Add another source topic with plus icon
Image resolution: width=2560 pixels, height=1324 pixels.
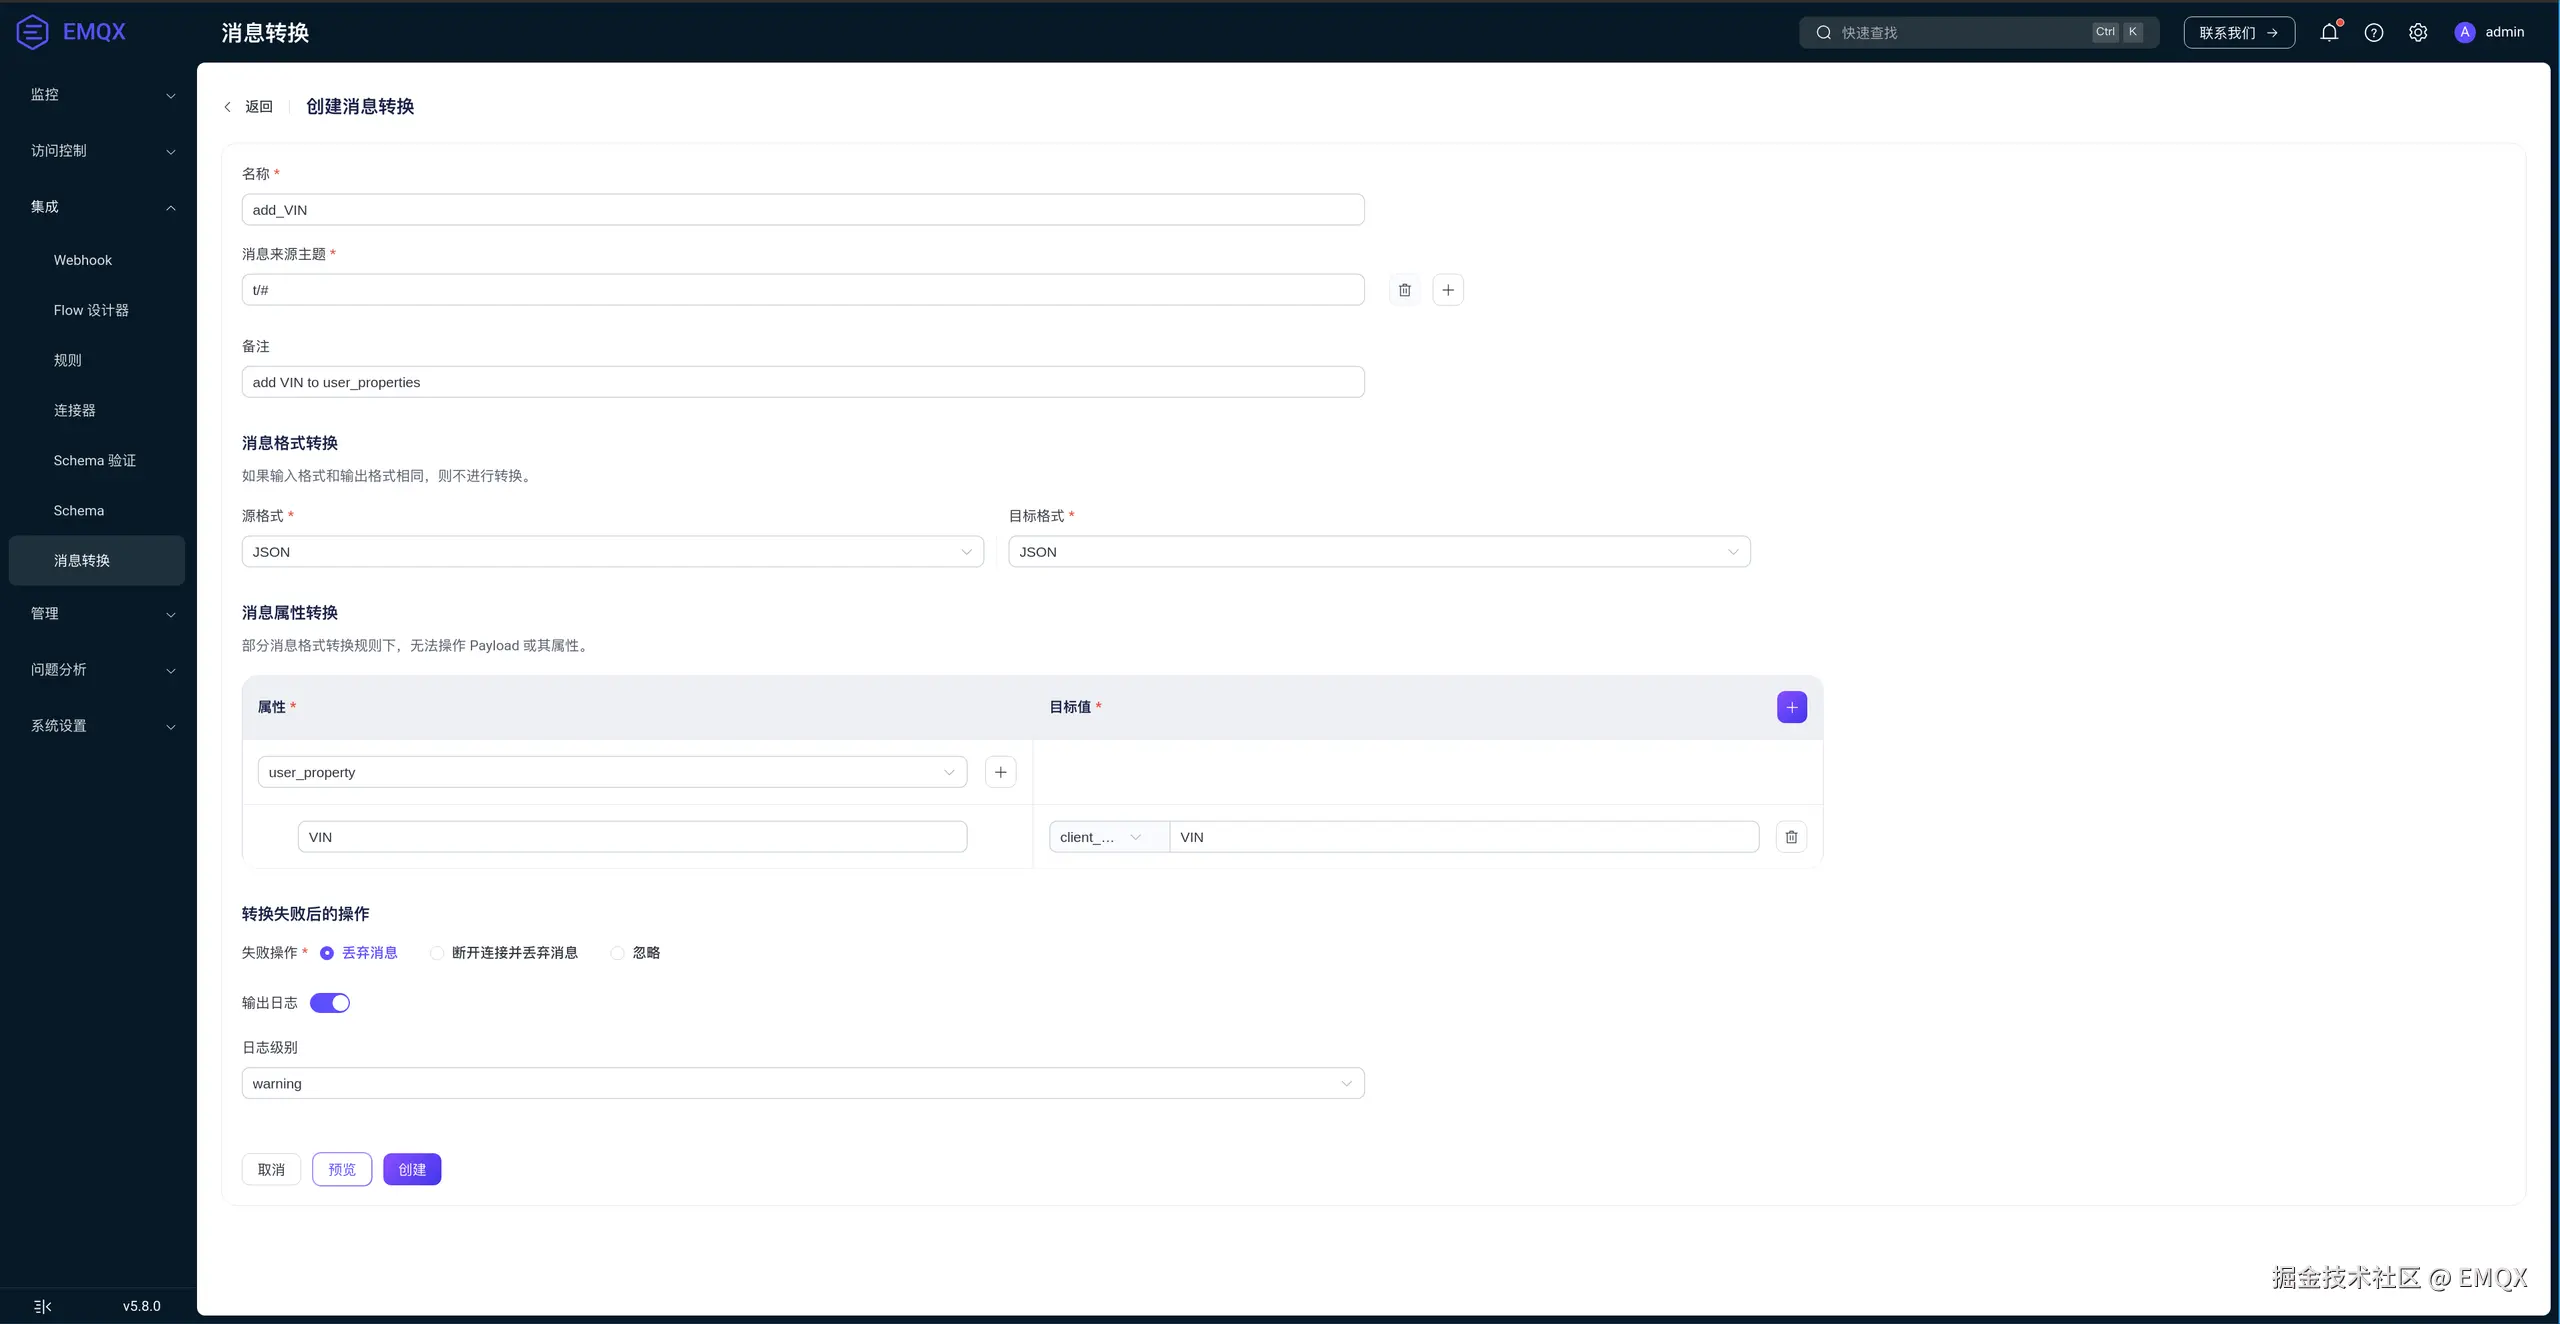[x=1447, y=290]
